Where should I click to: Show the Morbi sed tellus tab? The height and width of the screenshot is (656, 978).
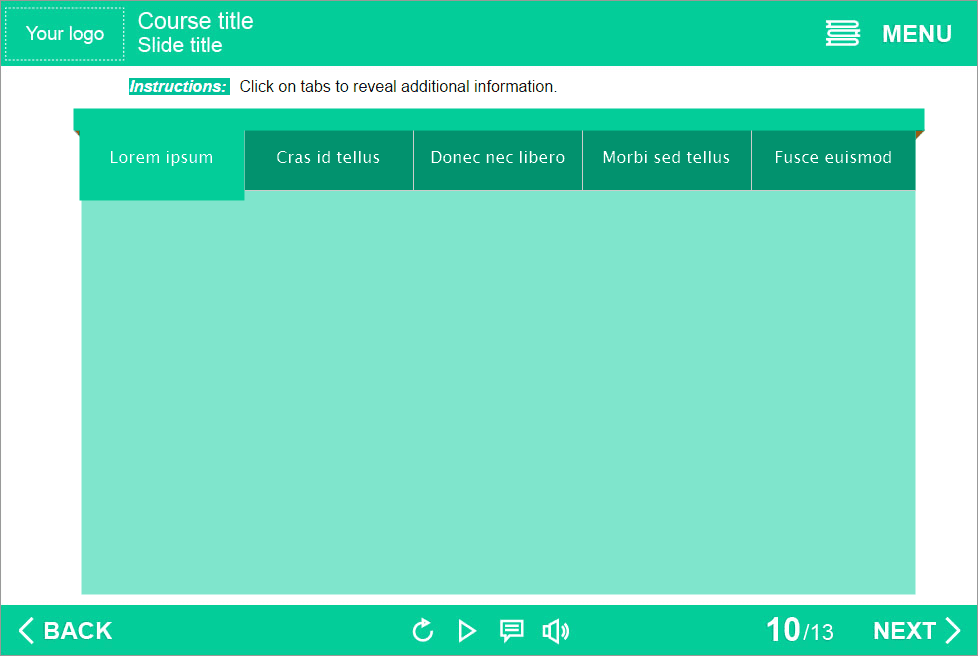pyautogui.click(x=666, y=158)
